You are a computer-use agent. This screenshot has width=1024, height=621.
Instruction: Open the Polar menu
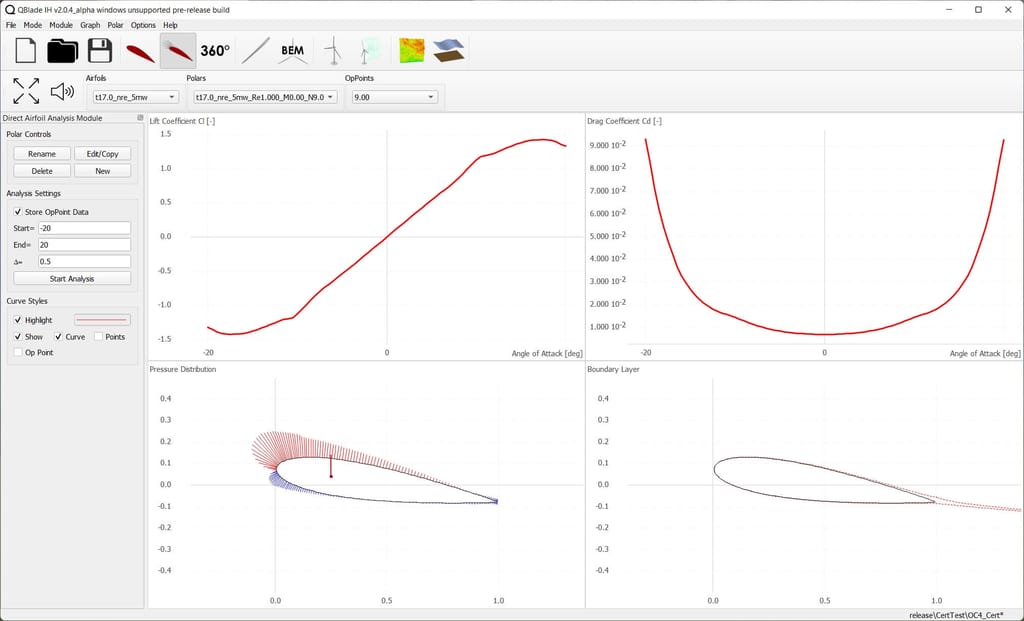pyautogui.click(x=116, y=24)
